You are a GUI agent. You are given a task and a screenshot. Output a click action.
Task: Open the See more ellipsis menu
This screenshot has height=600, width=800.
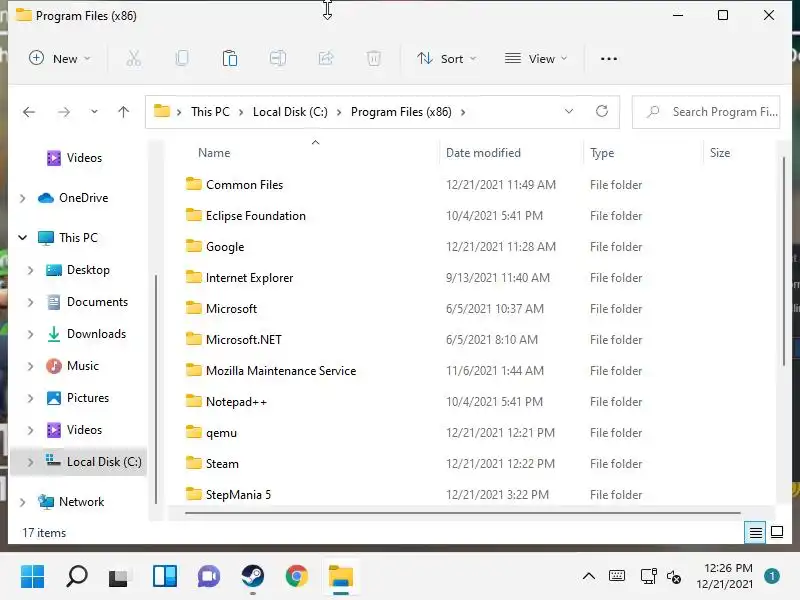tap(609, 59)
